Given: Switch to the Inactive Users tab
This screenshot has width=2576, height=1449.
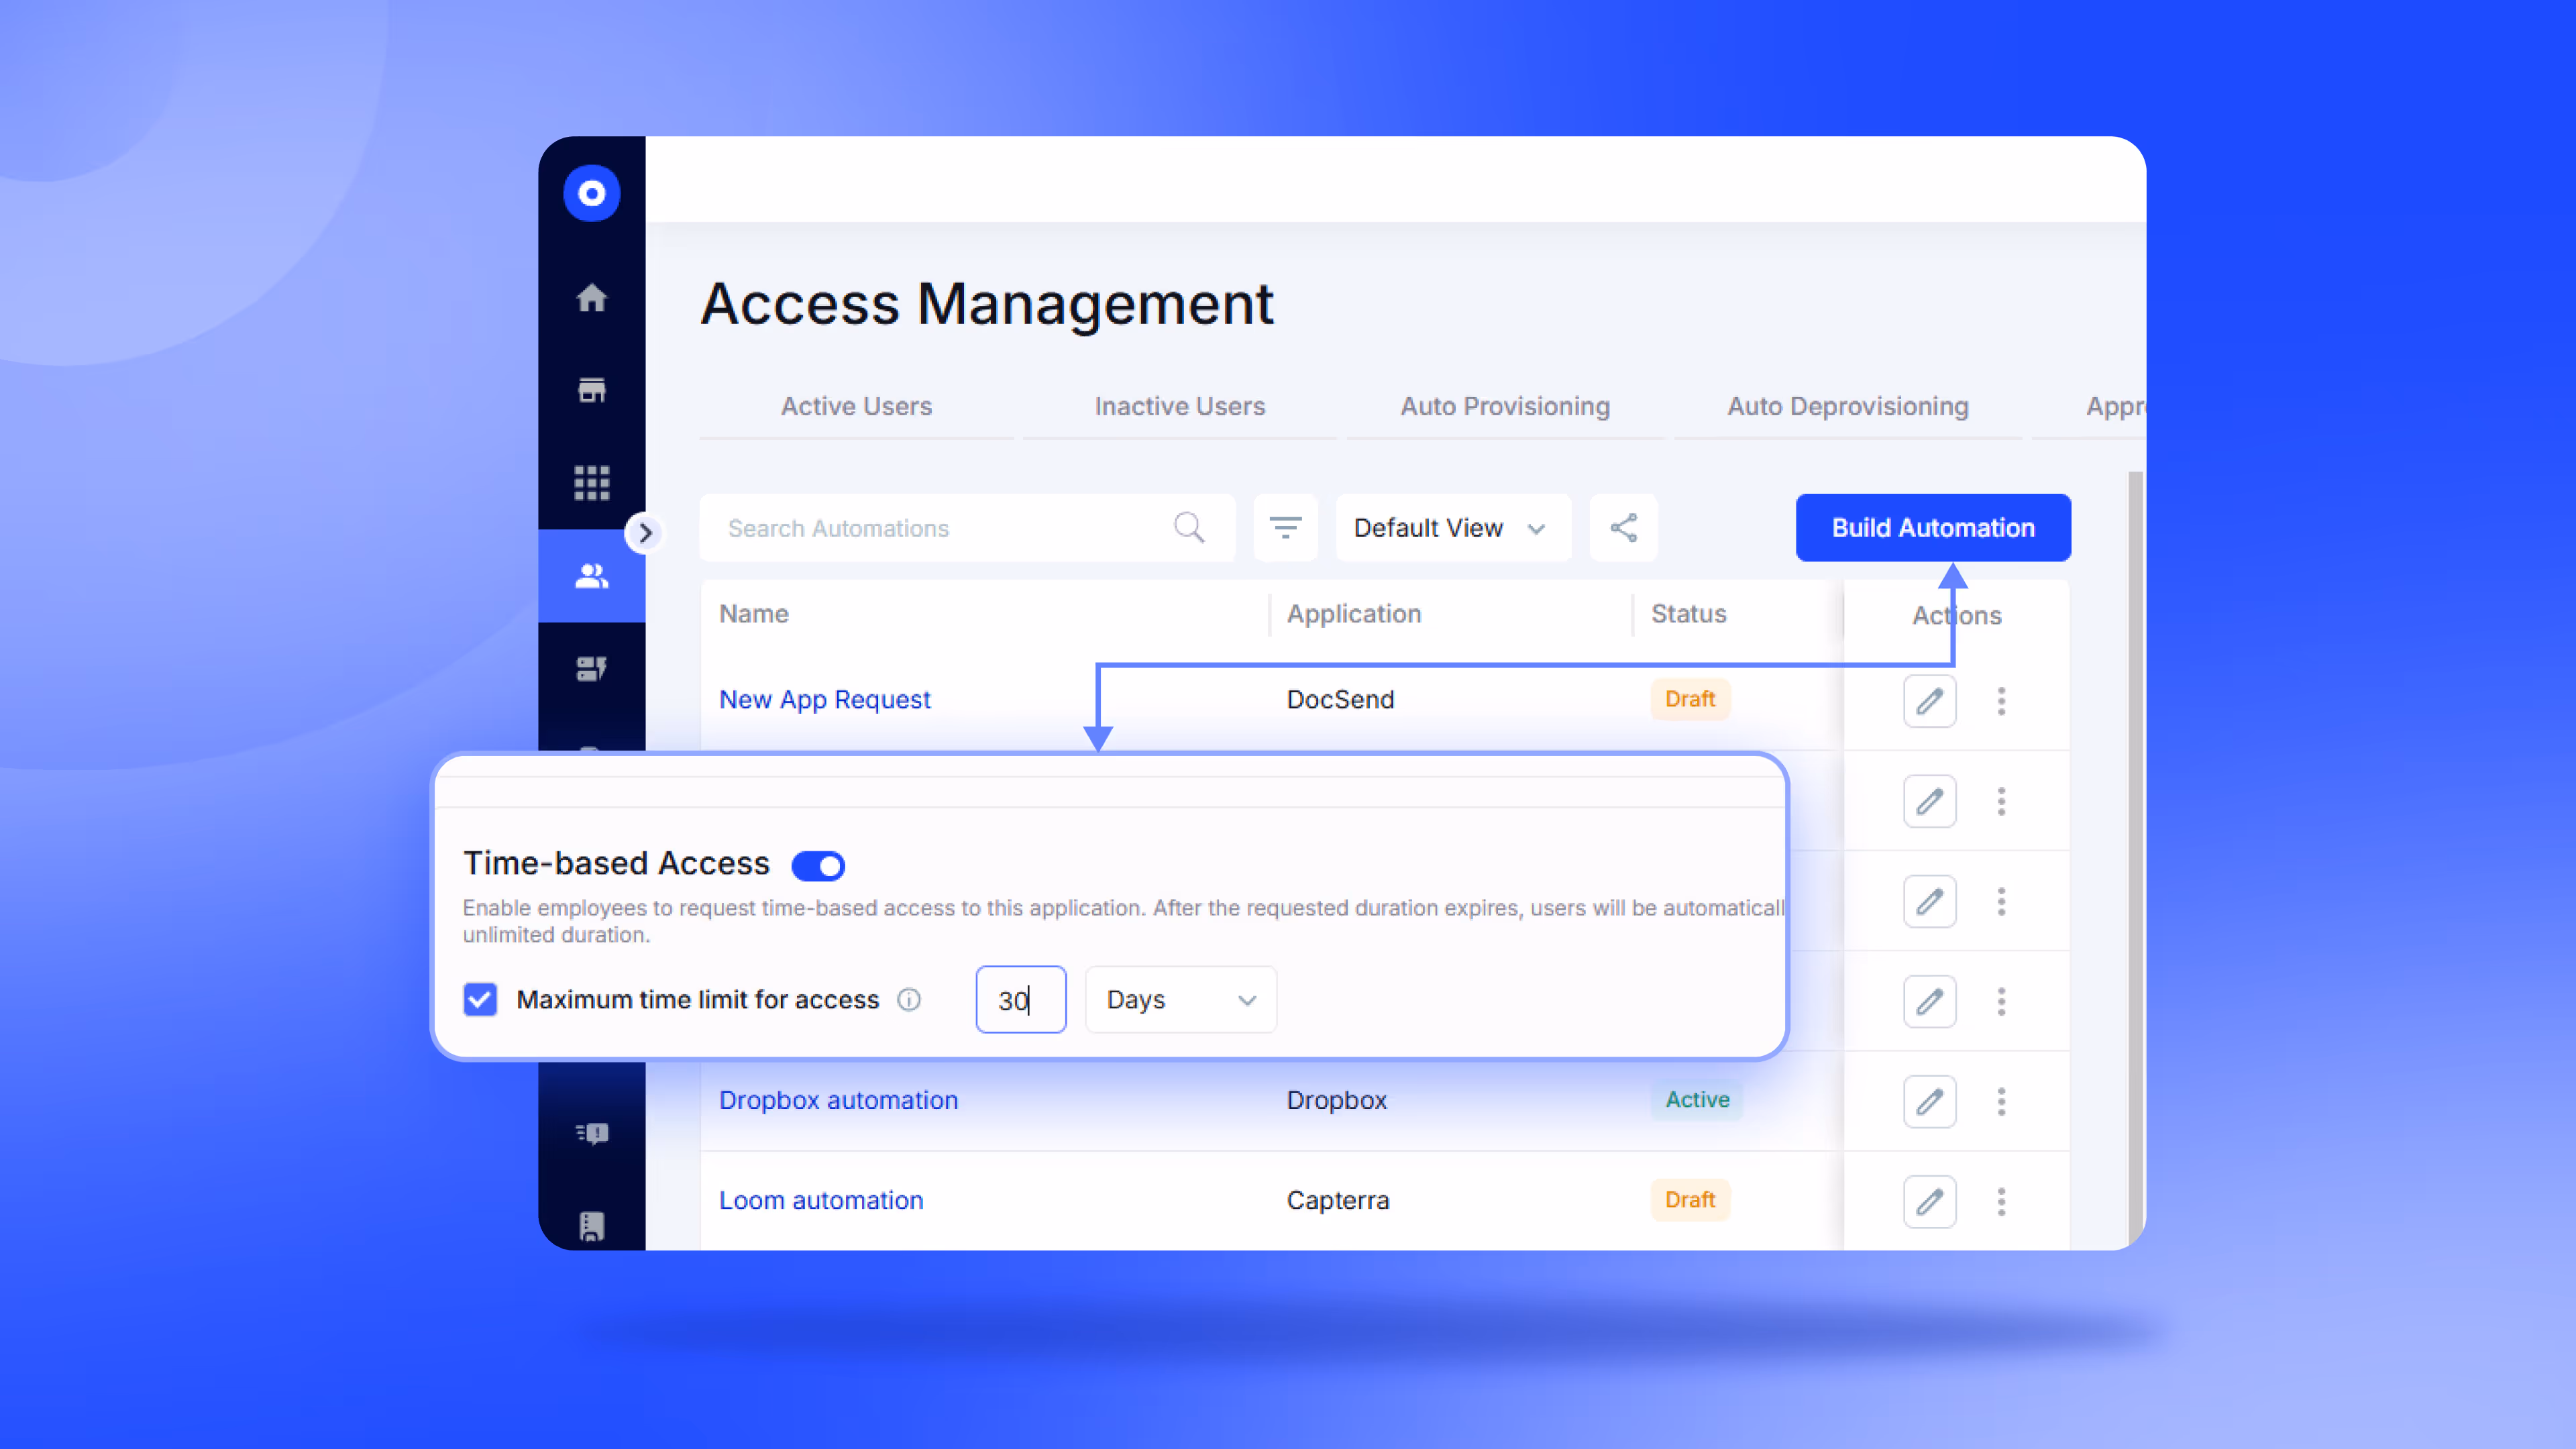Looking at the screenshot, I should 1179,406.
